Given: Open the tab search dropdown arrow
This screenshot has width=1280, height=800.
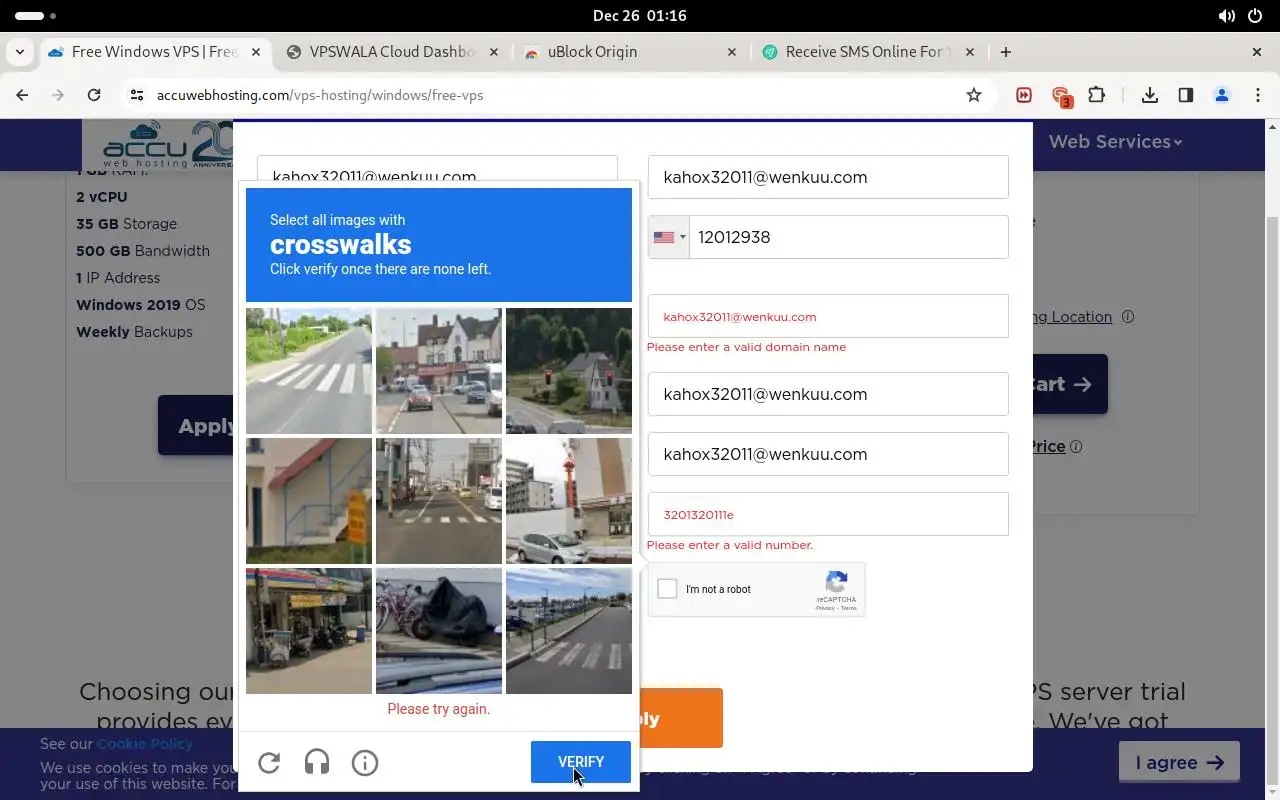Looking at the screenshot, I should tap(20, 52).
